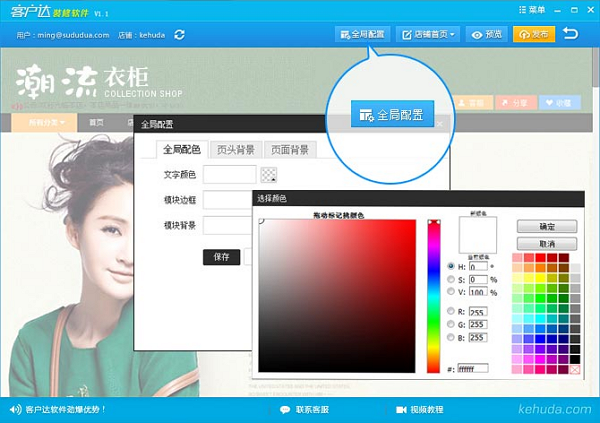Screen dimensions: 600x423
Task: Click the undo arrow icon in the toolbar
Action: 570,34
